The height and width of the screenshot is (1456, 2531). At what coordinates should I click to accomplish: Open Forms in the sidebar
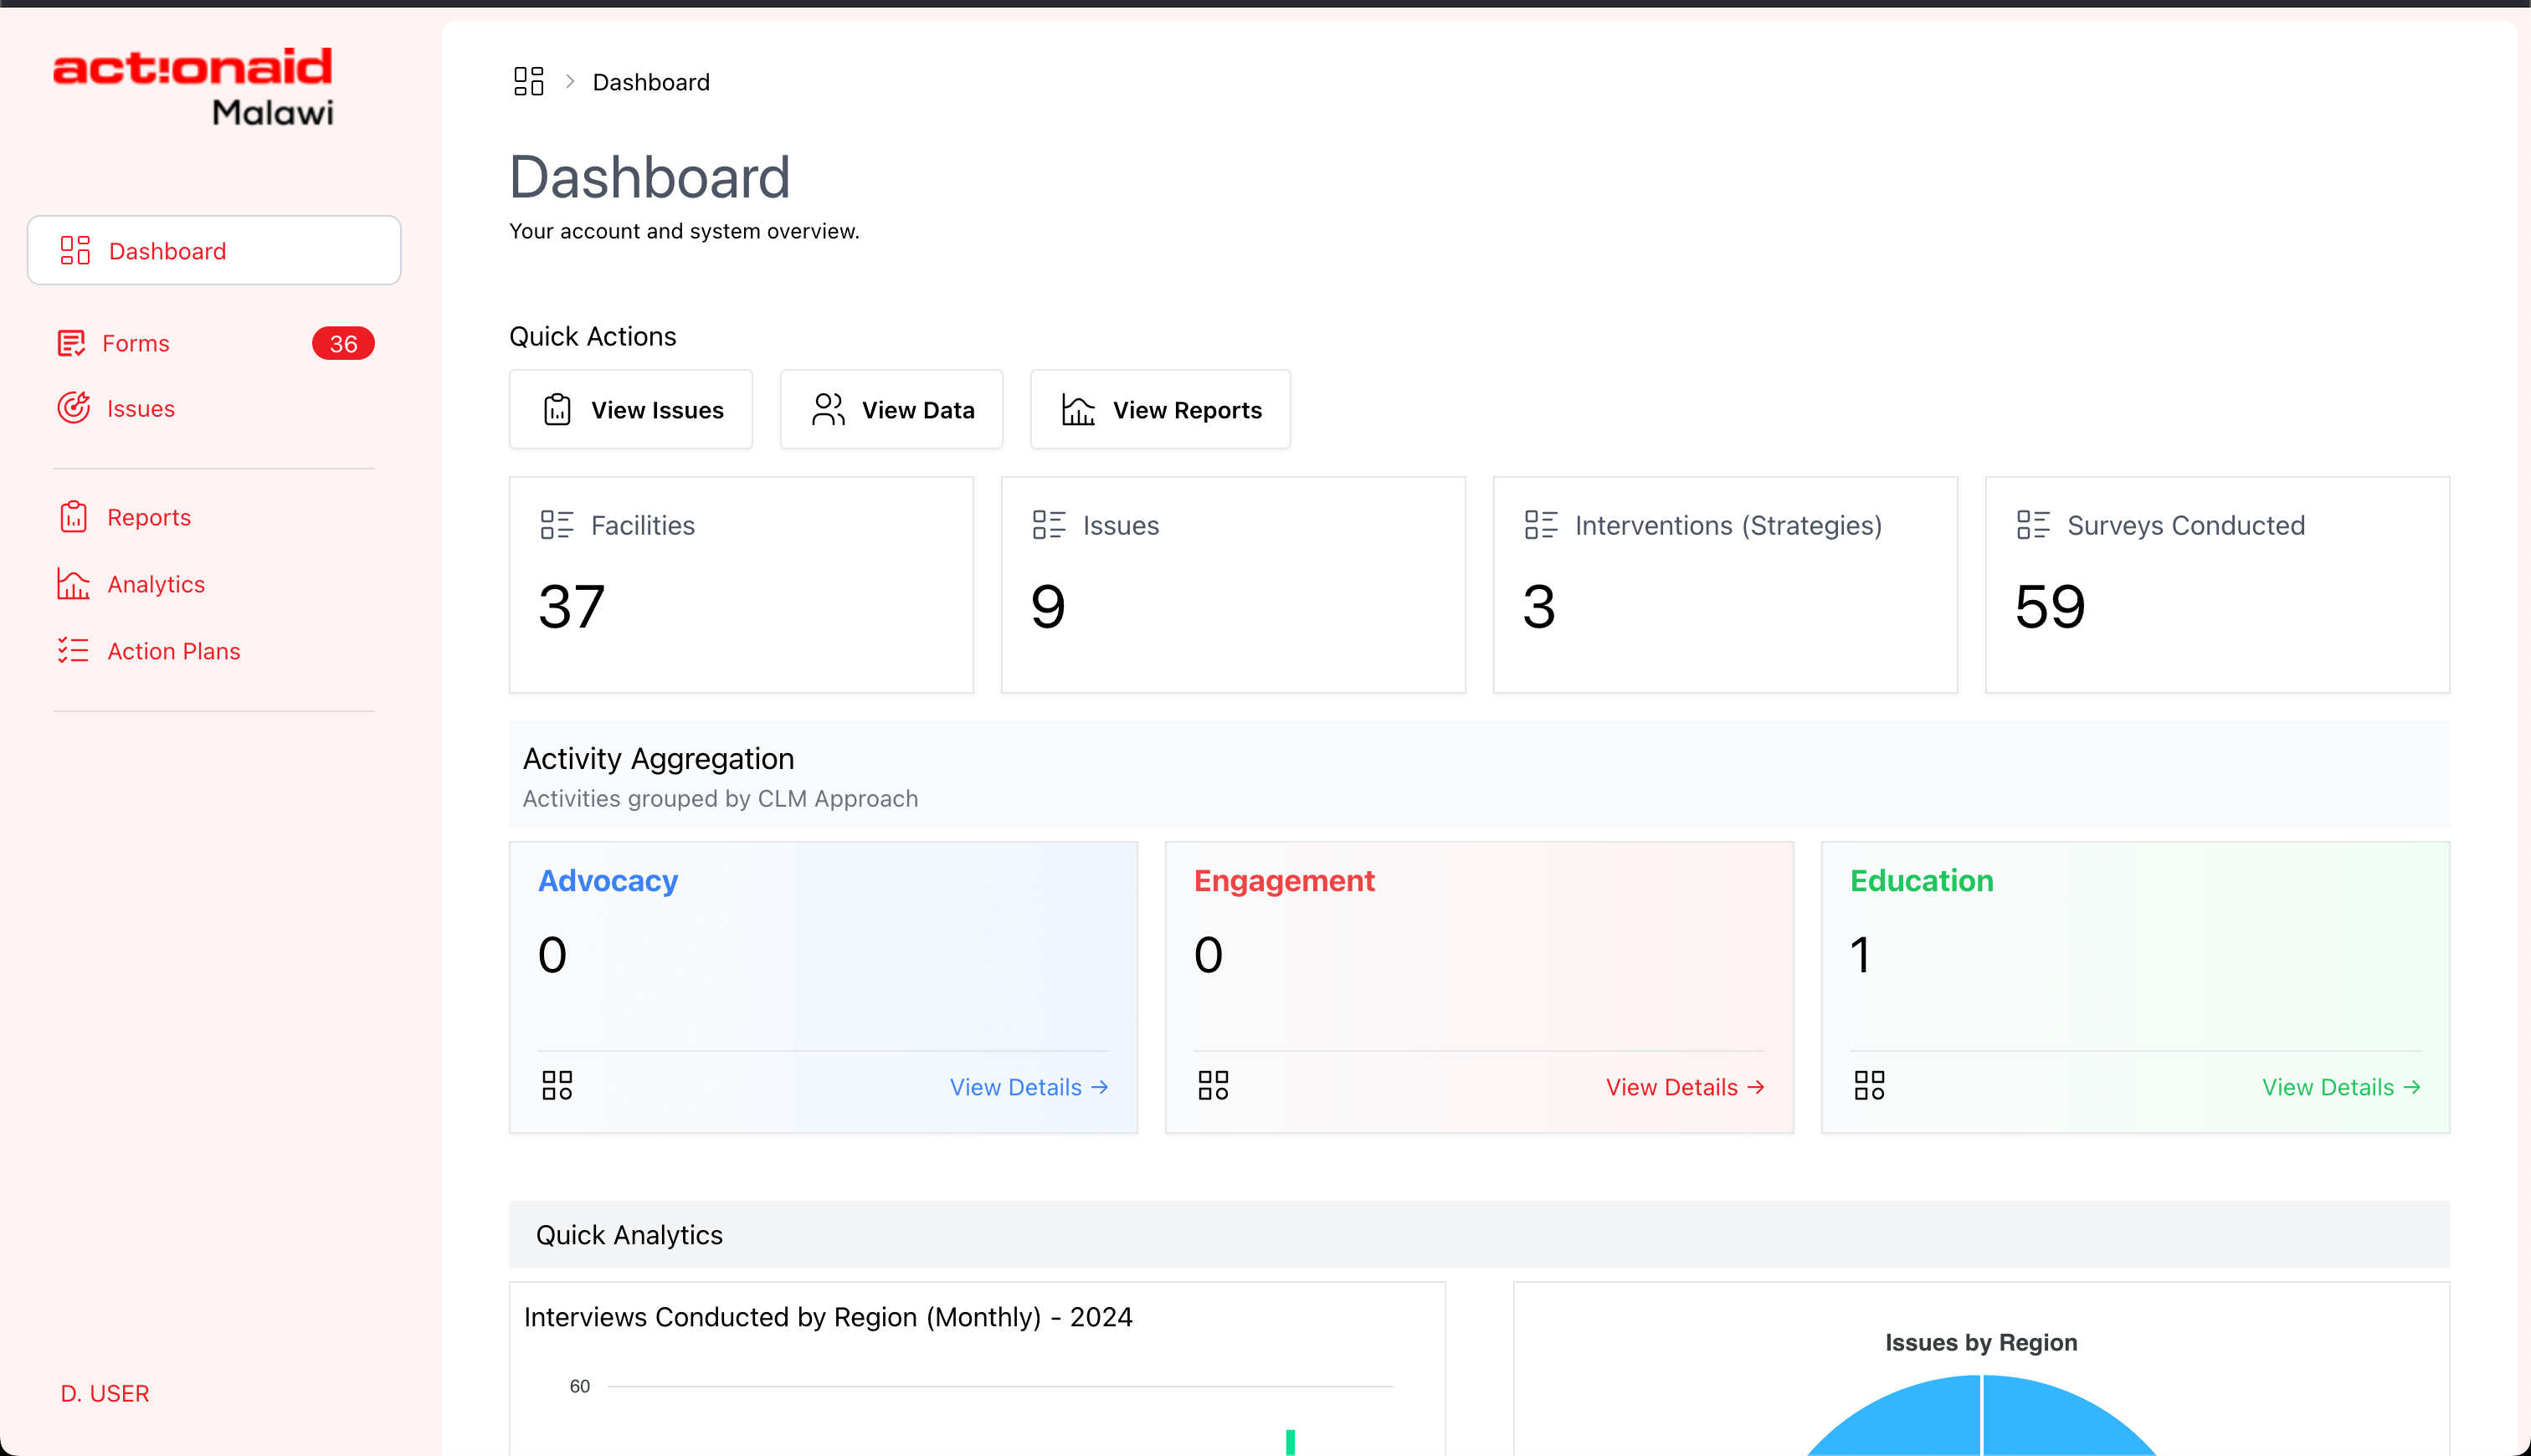pyautogui.click(x=214, y=343)
